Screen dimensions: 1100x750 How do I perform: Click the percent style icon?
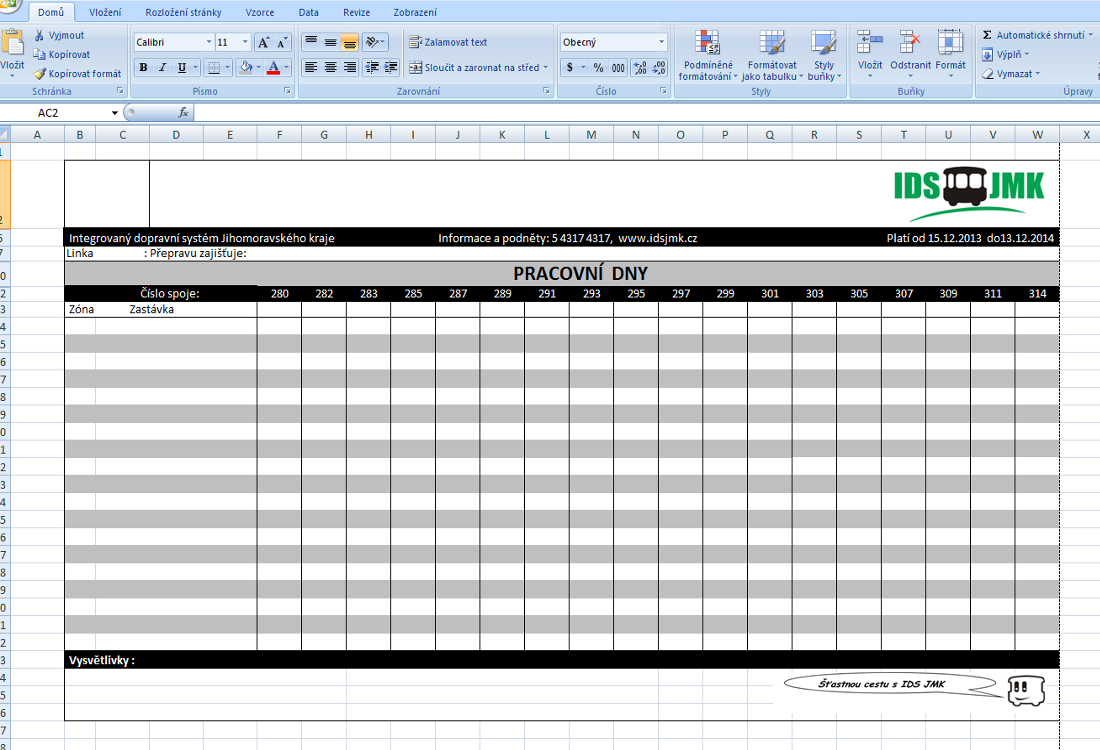tap(598, 68)
